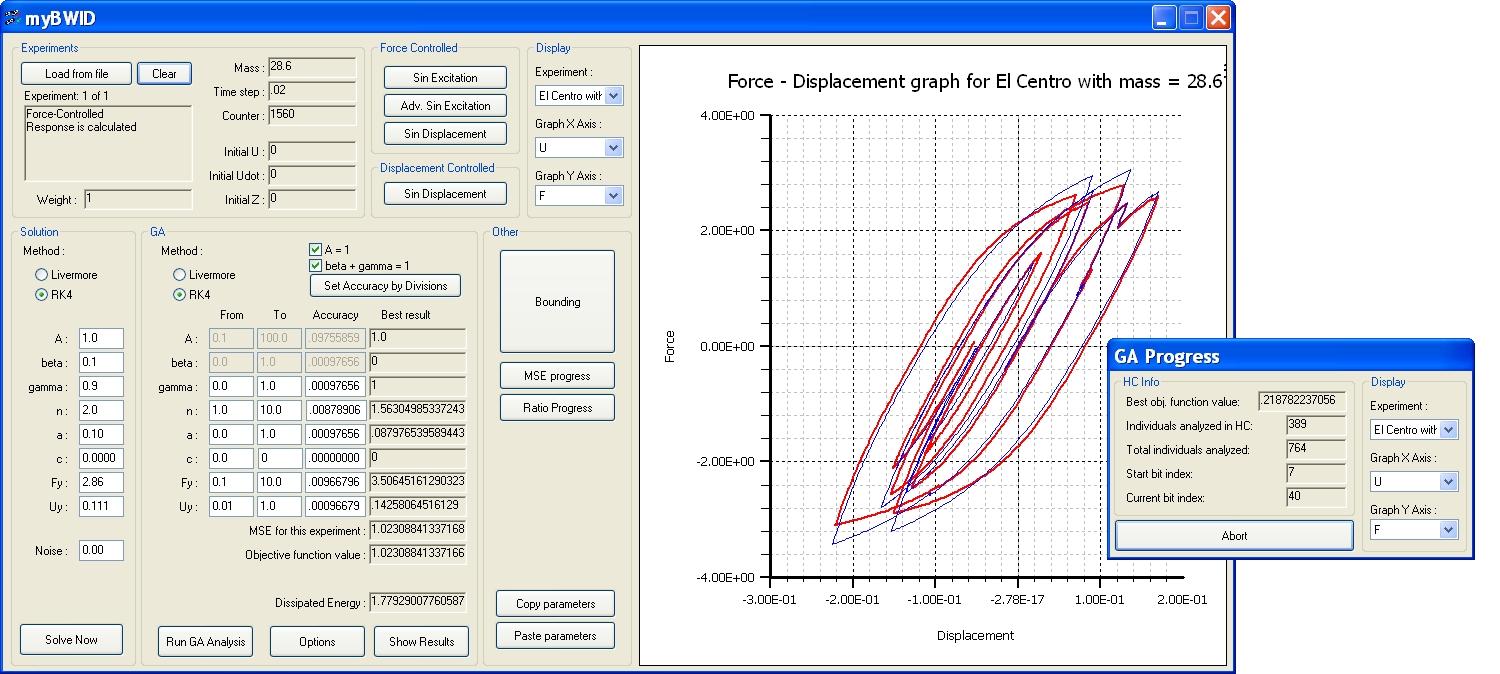Click the Solve Now button
1500x674 pixels.
pos(72,640)
